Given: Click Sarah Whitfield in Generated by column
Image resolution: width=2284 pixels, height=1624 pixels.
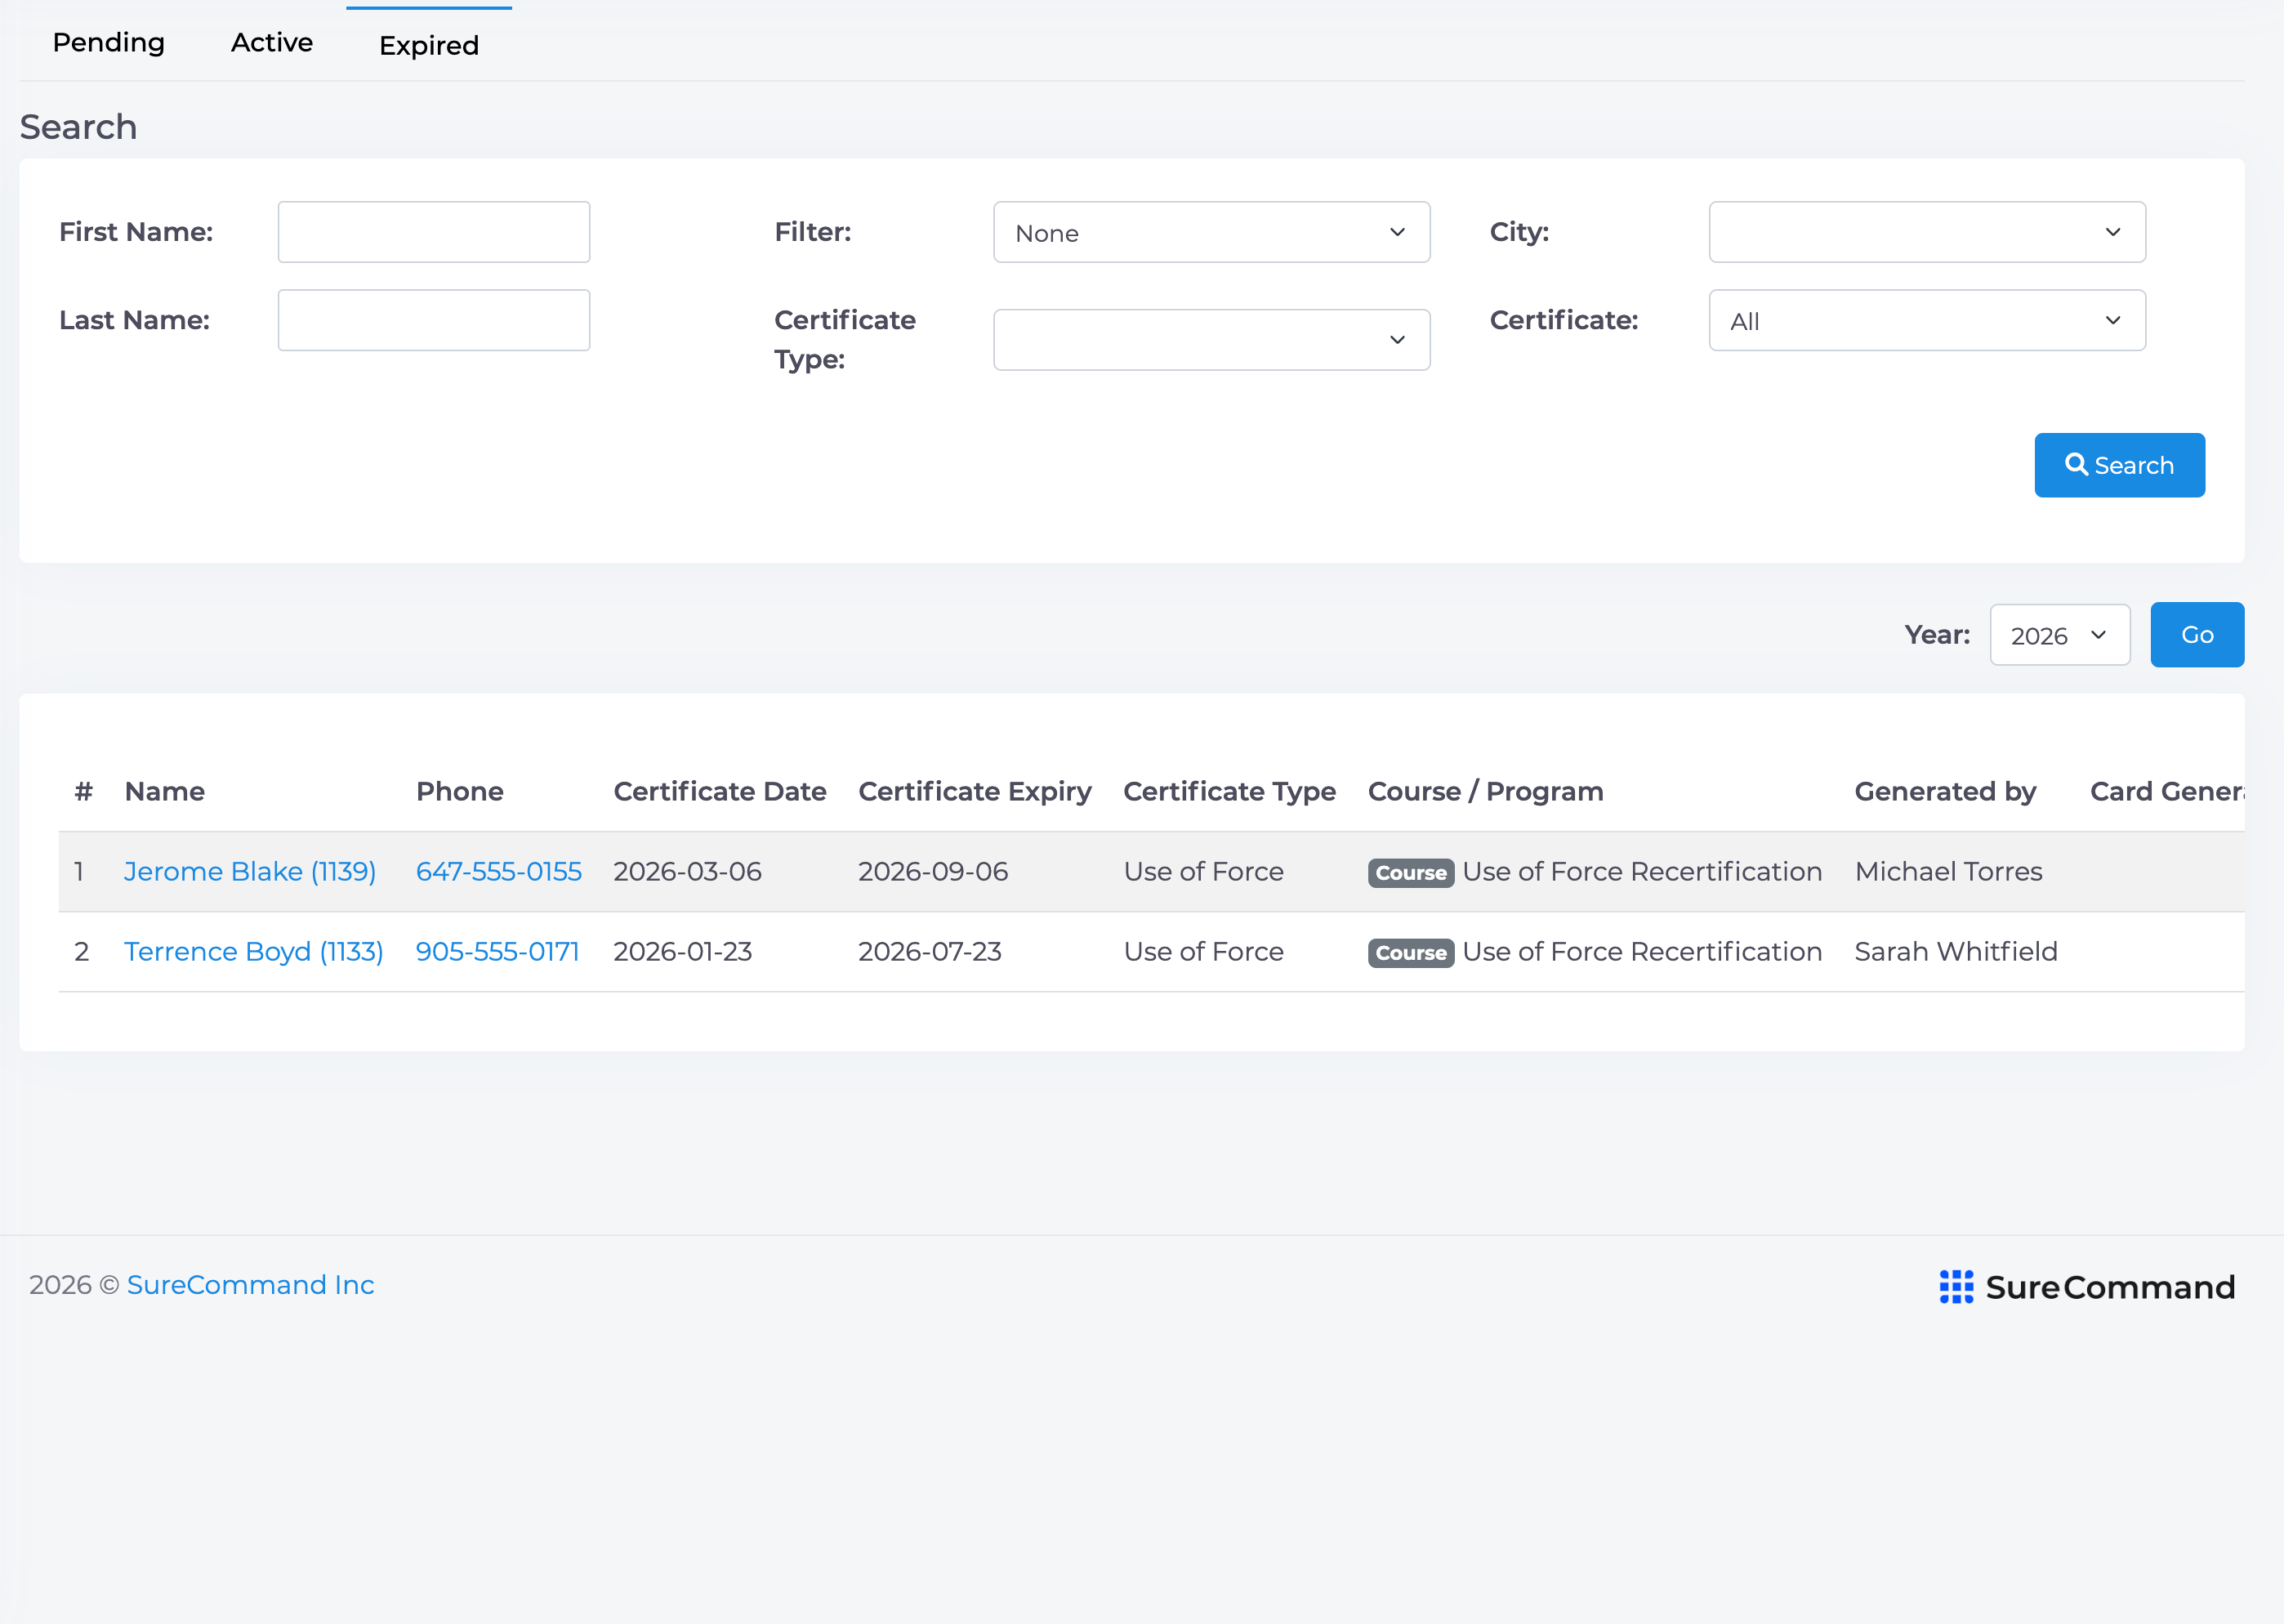Looking at the screenshot, I should pos(1955,952).
